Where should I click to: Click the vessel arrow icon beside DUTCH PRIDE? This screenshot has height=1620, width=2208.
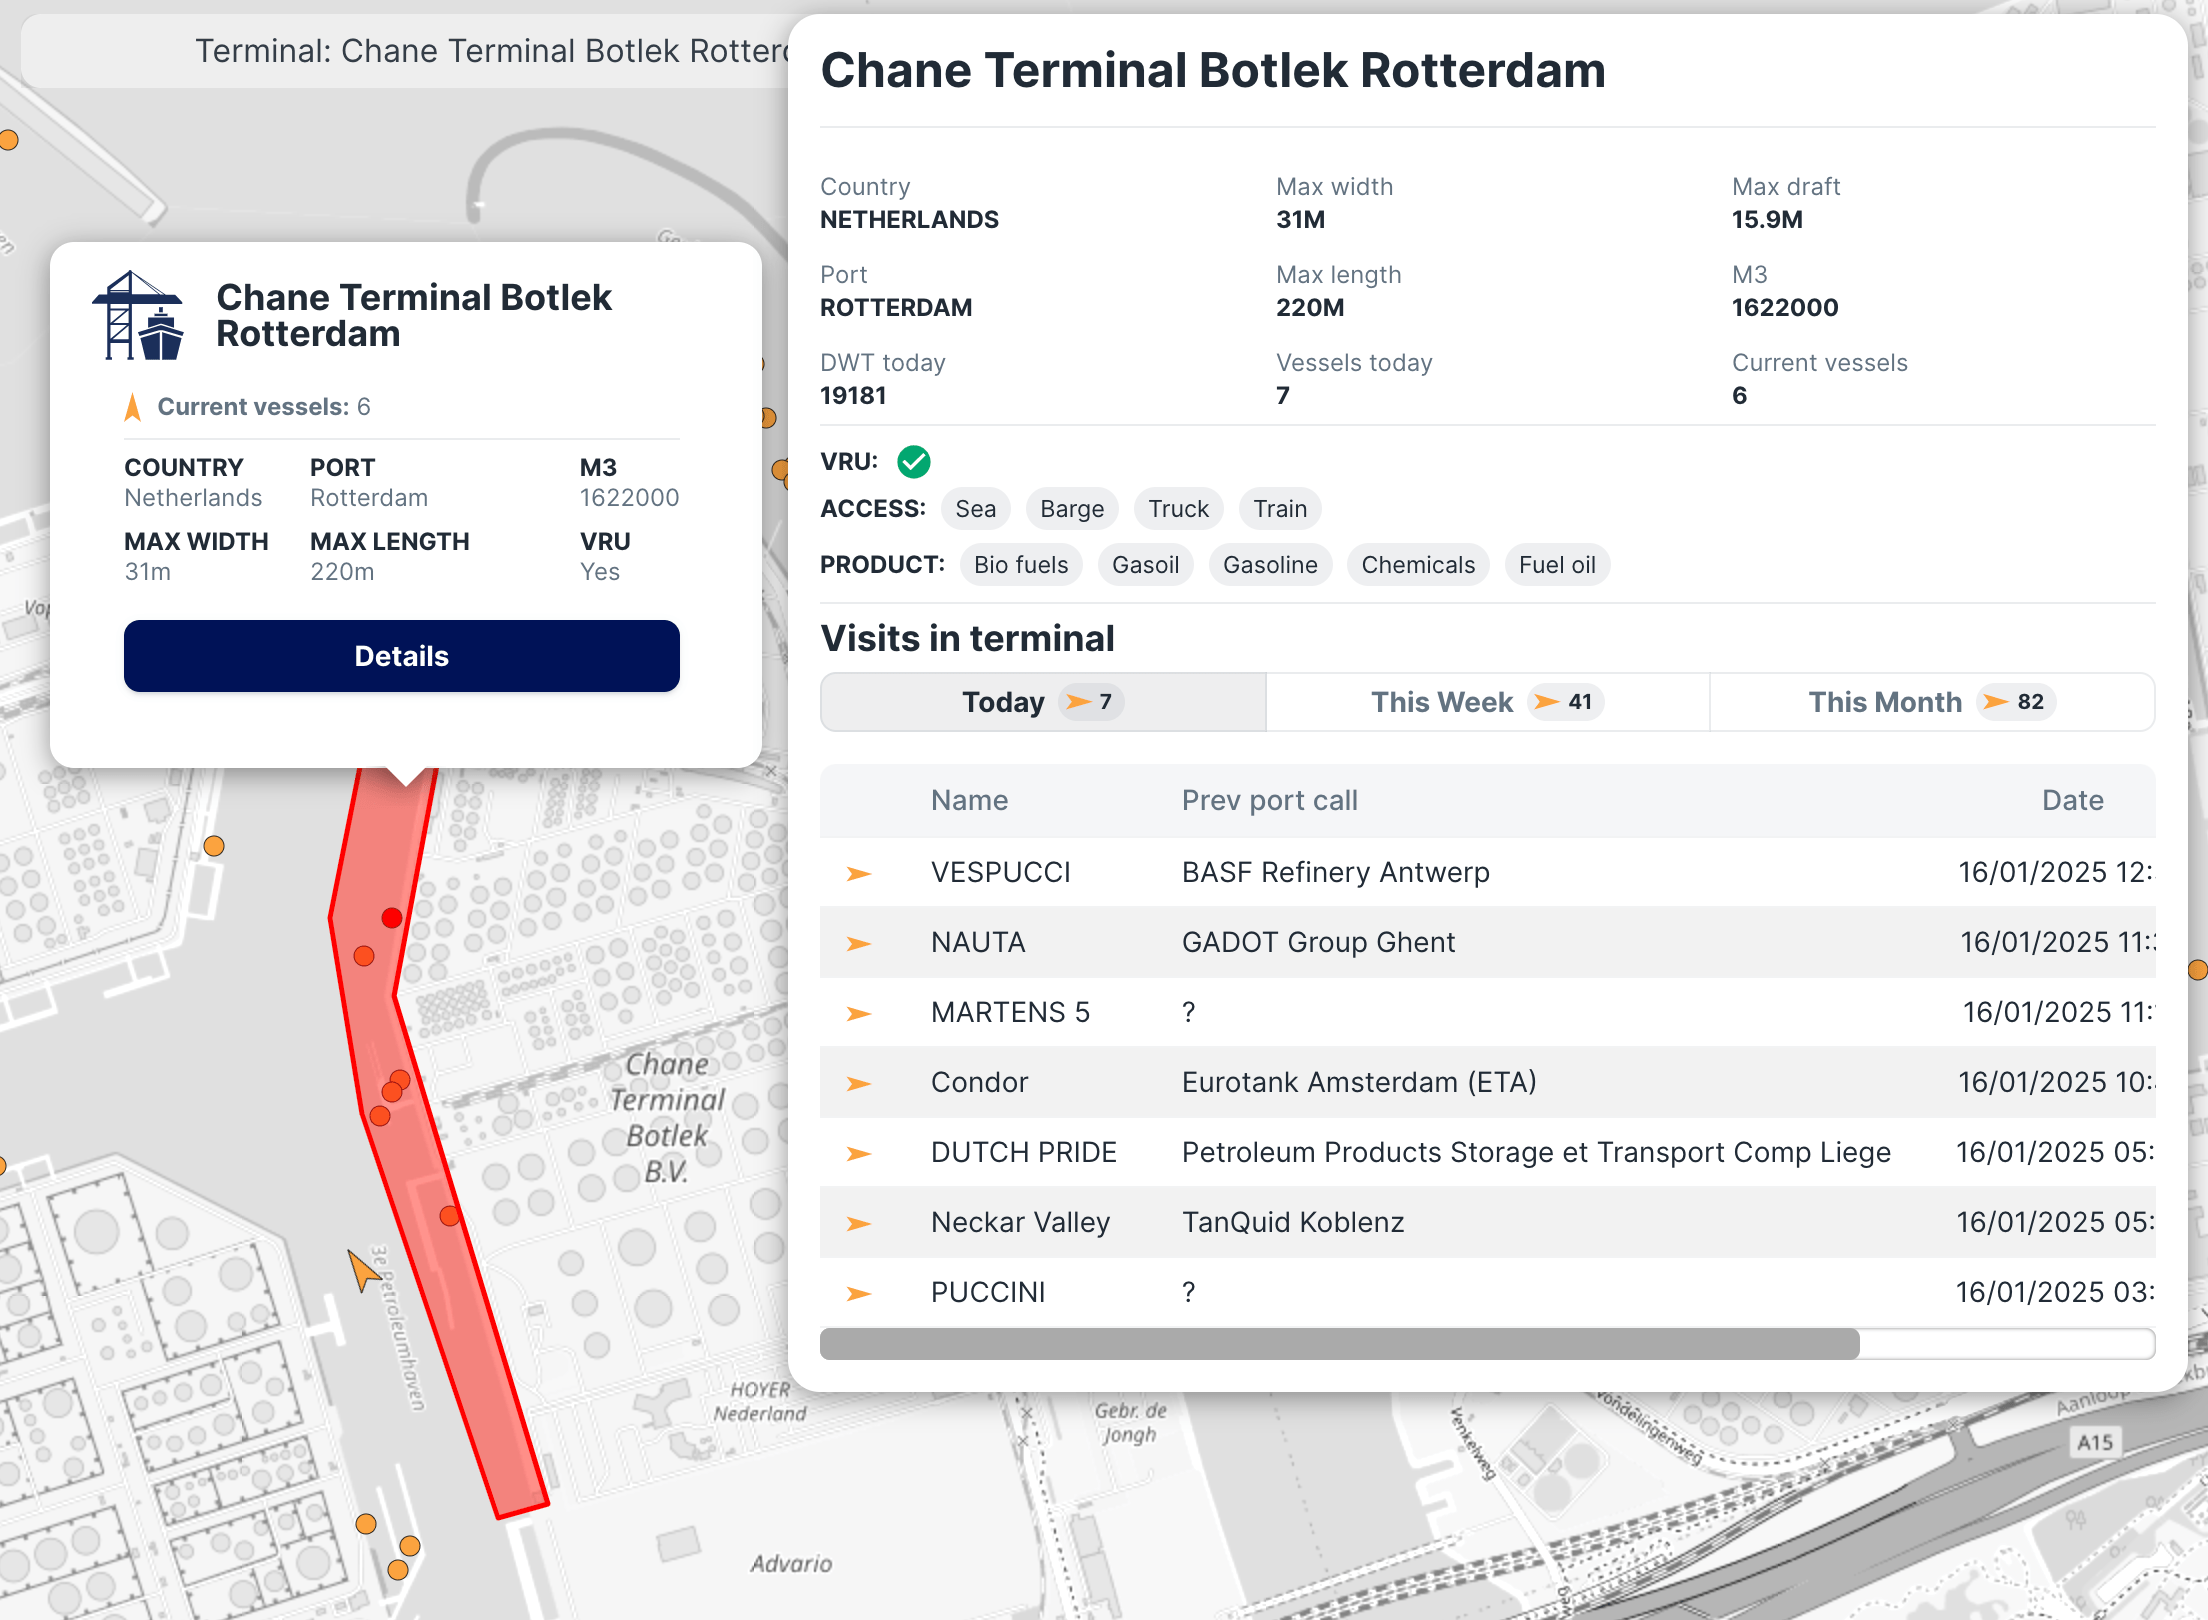pyautogui.click(x=858, y=1153)
